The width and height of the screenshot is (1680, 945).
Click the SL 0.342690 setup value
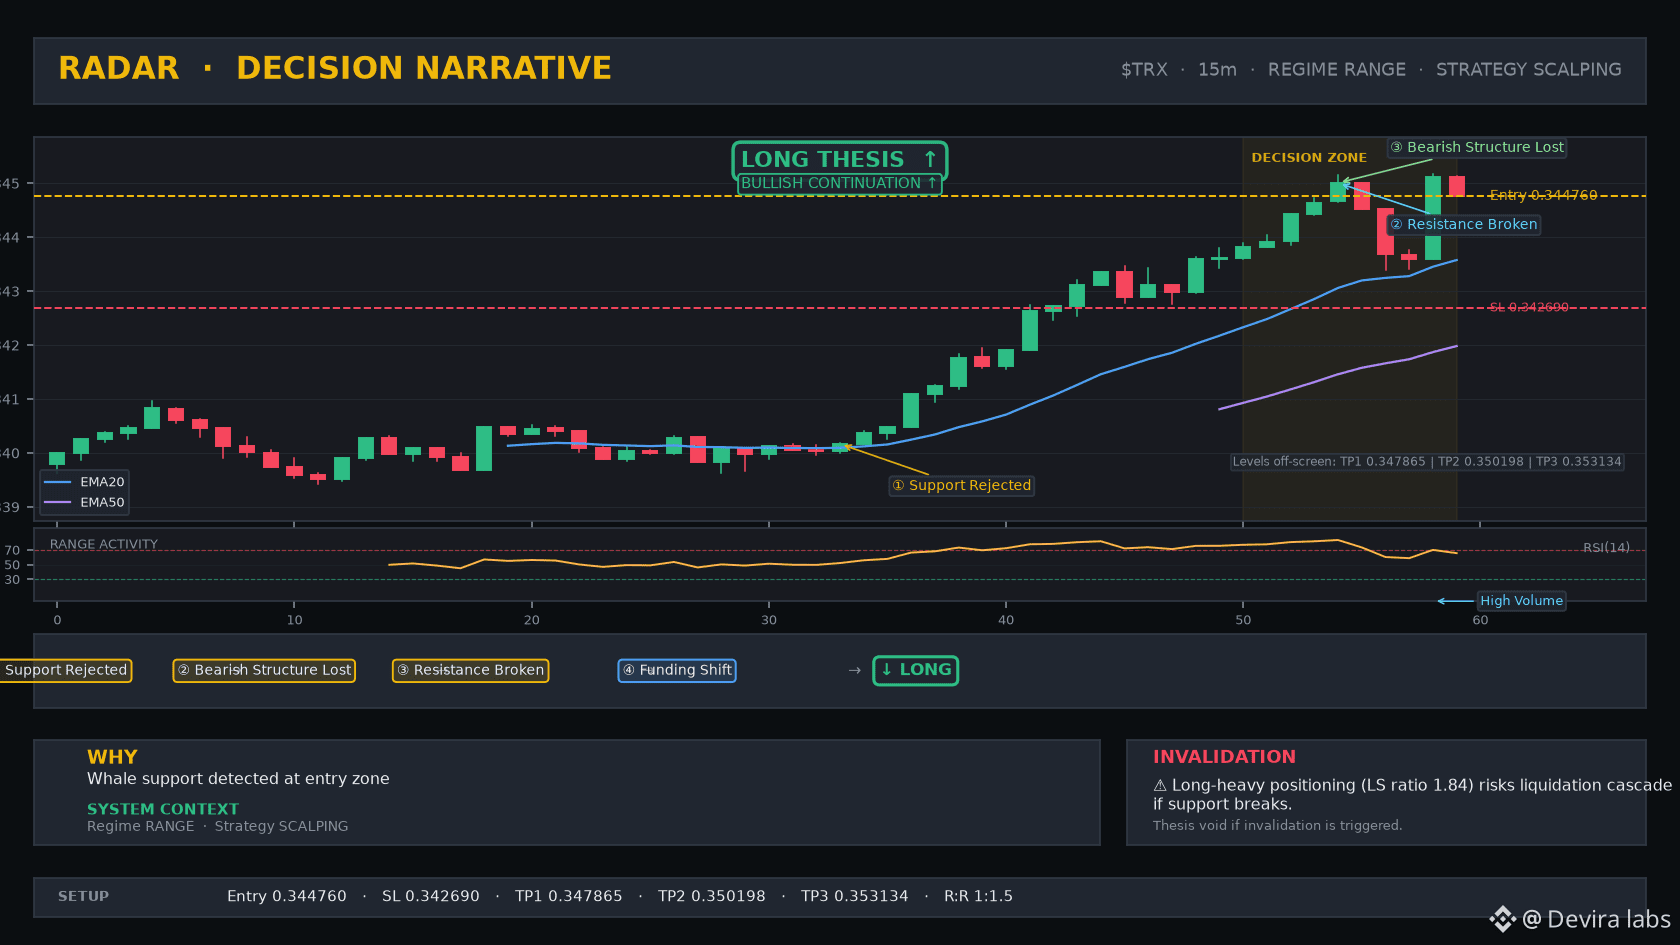pos(431,896)
